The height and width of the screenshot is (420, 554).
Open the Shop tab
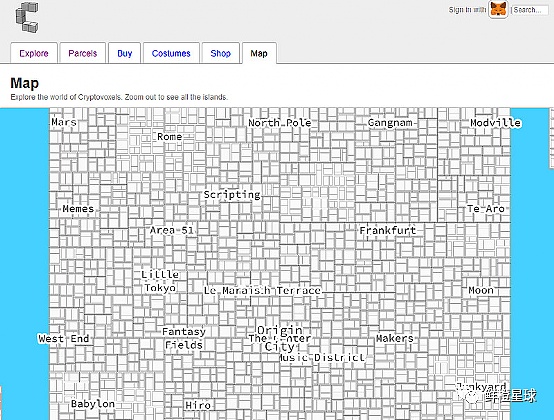[220, 53]
